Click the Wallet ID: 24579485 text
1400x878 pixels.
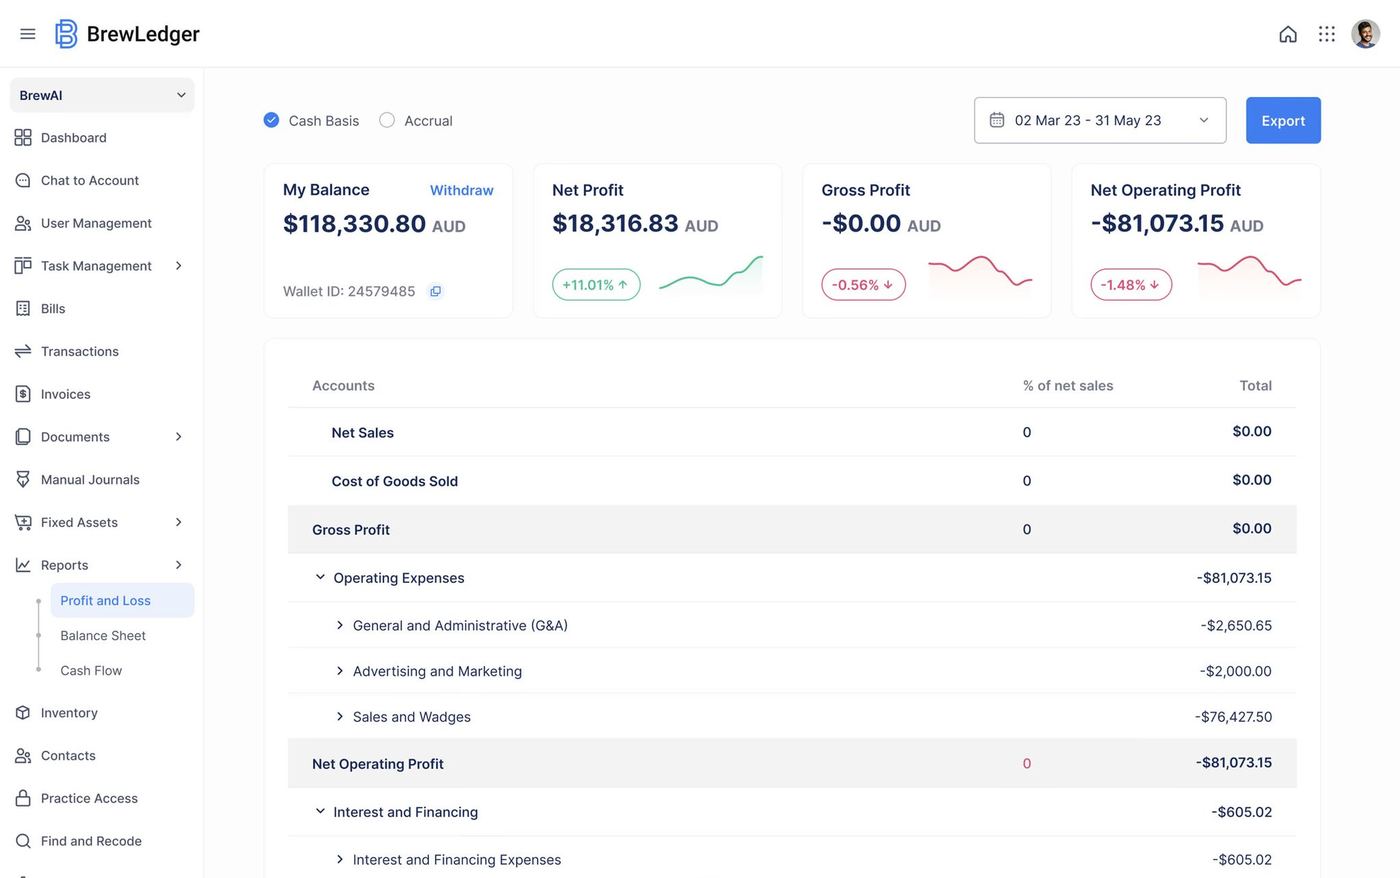[x=349, y=291]
